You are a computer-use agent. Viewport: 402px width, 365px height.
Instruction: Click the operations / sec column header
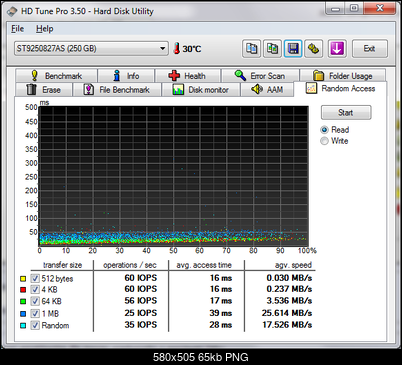click(x=130, y=265)
